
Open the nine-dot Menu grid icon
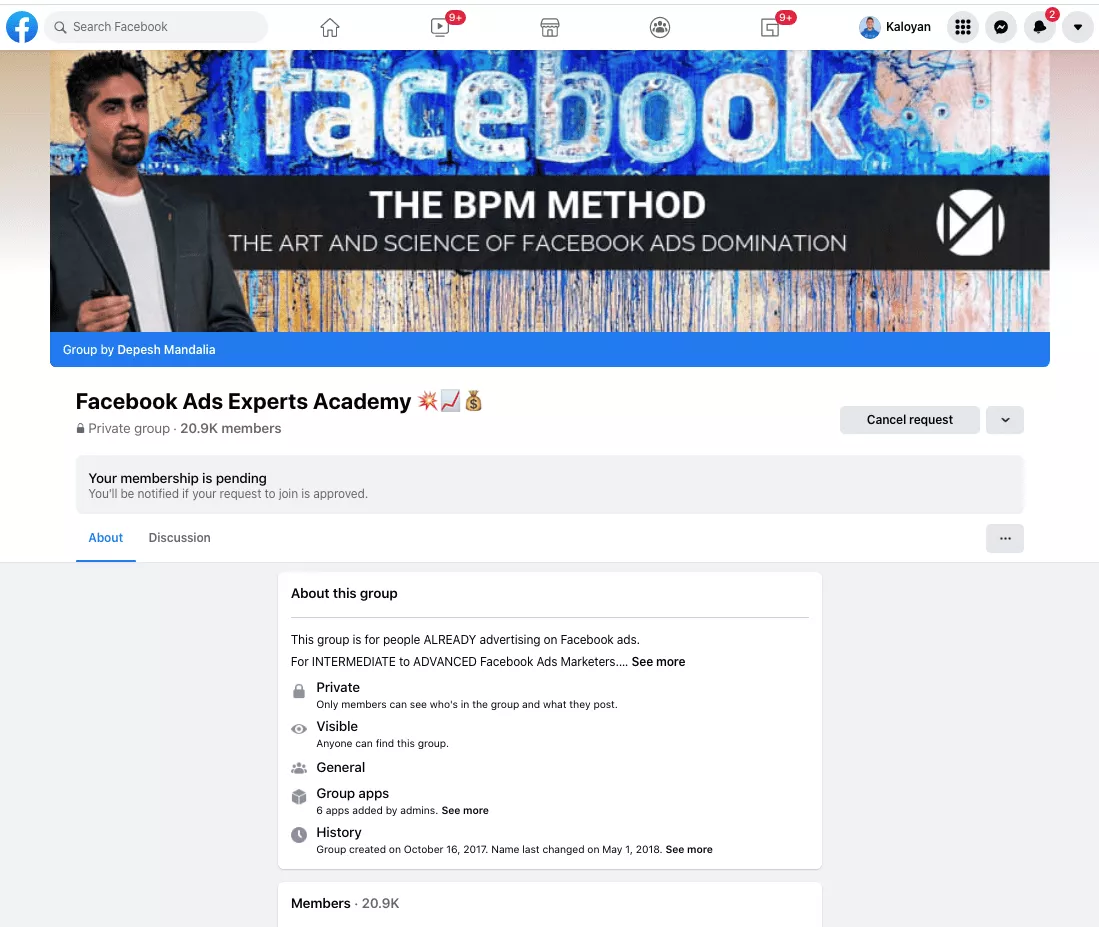tap(963, 27)
